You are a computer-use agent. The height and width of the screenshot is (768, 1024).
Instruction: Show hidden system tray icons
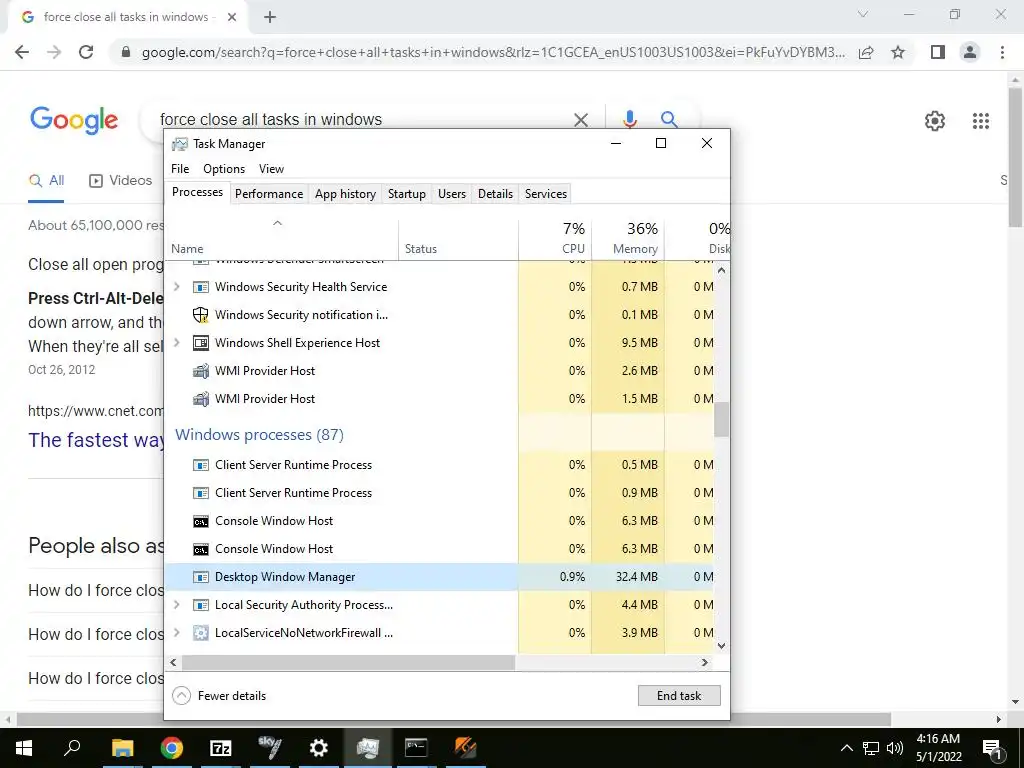coord(846,748)
